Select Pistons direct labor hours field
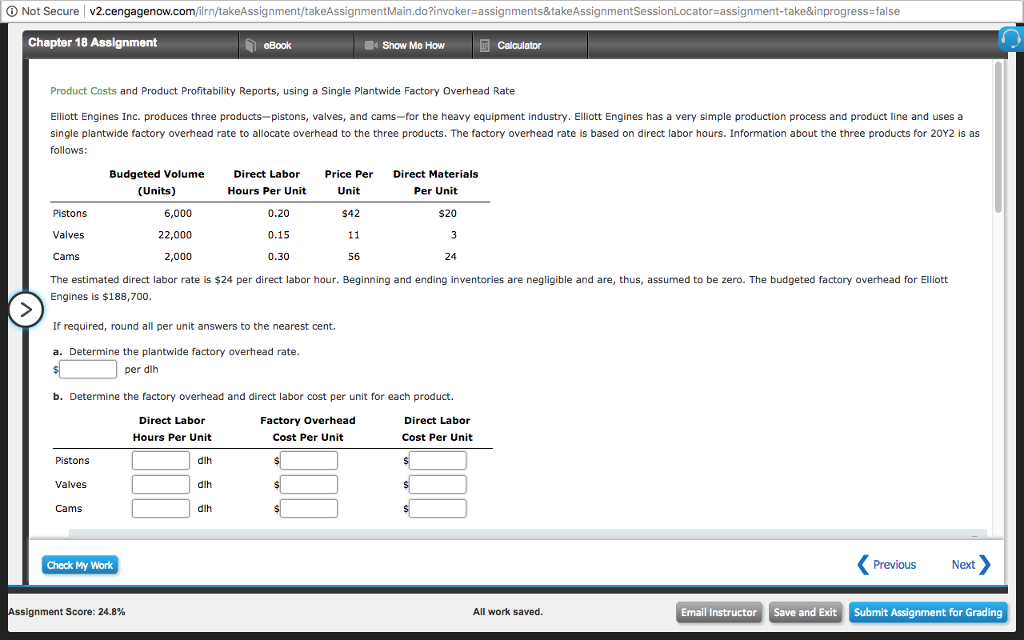The height and width of the screenshot is (640, 1024). pyautogui.click(x=160, y=461)
